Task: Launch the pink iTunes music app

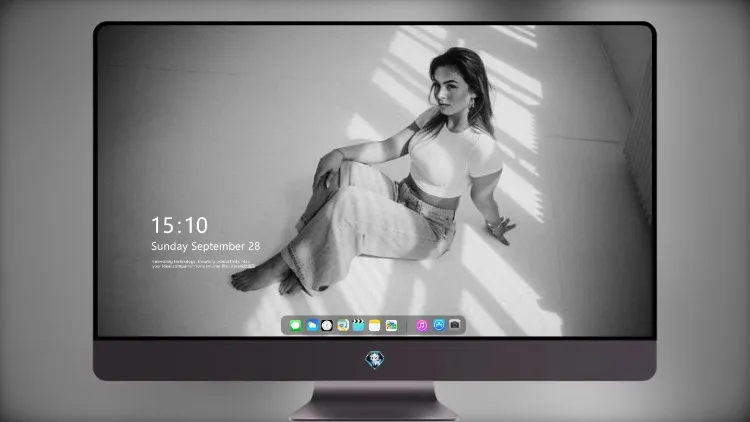Action: click(421, 325)
